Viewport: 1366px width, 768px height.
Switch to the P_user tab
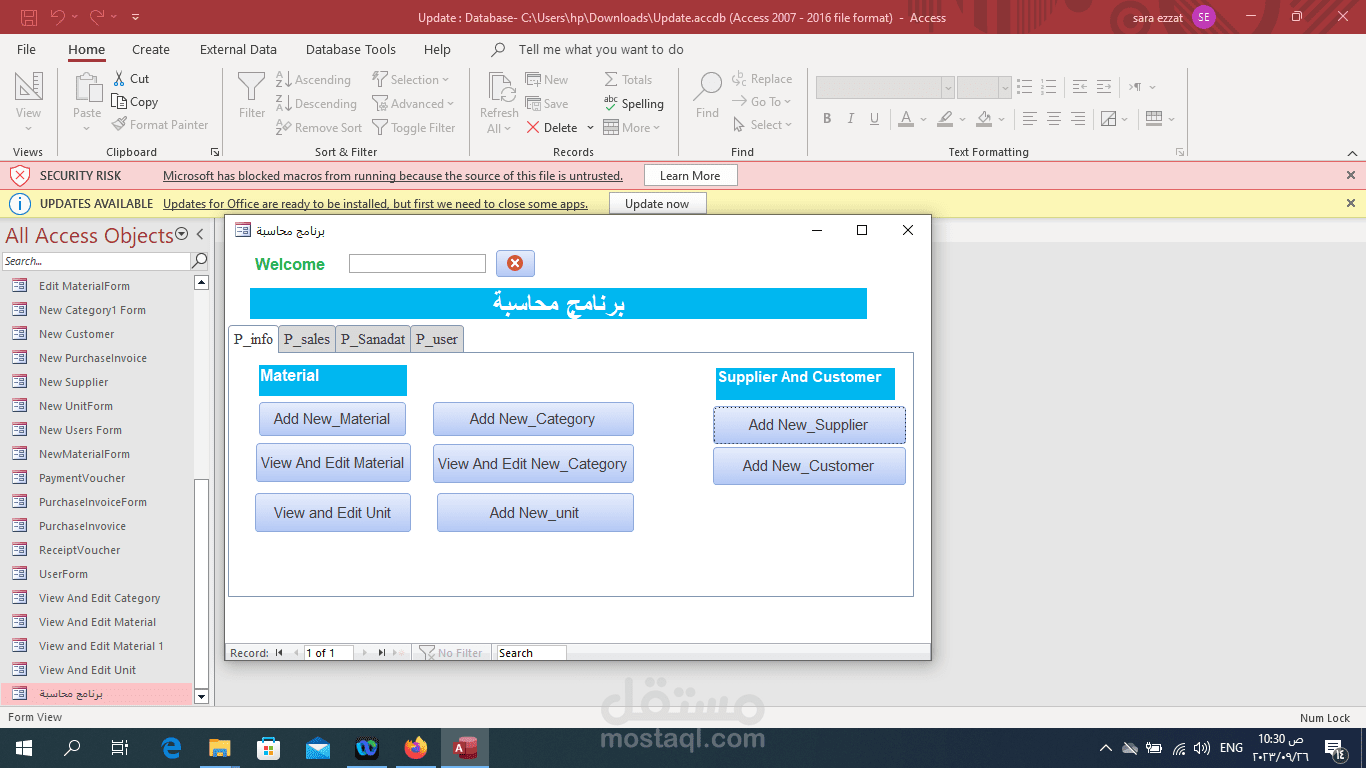tap(437, 339)
